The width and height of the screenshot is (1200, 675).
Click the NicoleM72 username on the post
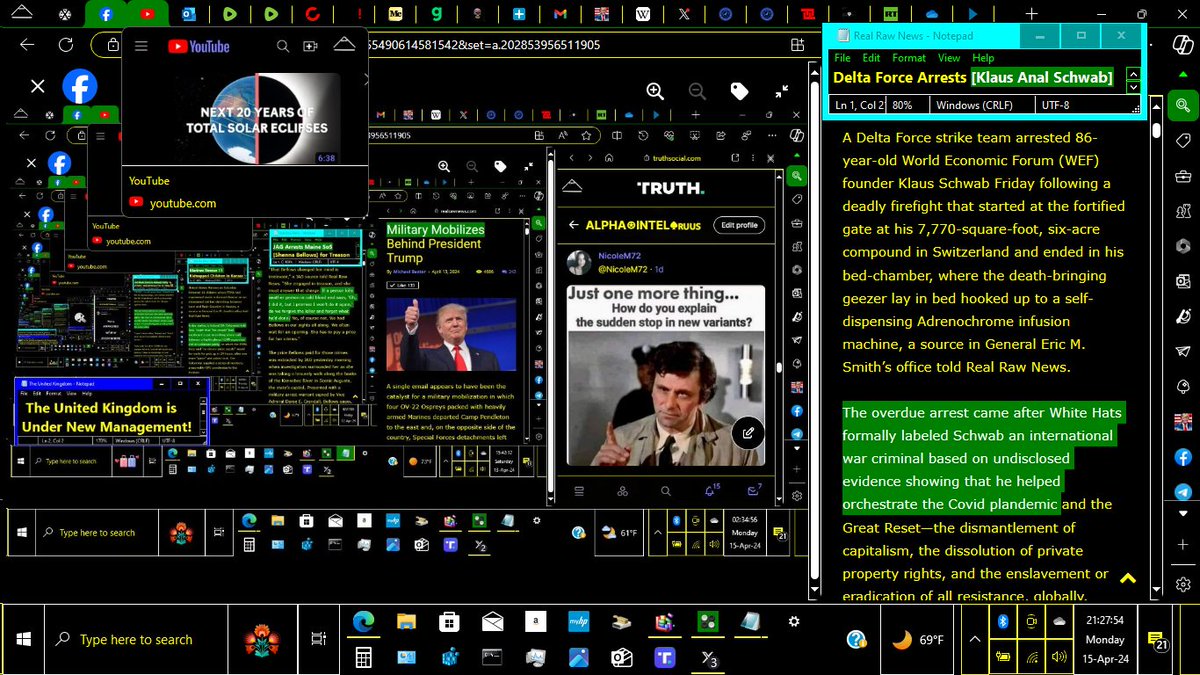pos(618,256)
